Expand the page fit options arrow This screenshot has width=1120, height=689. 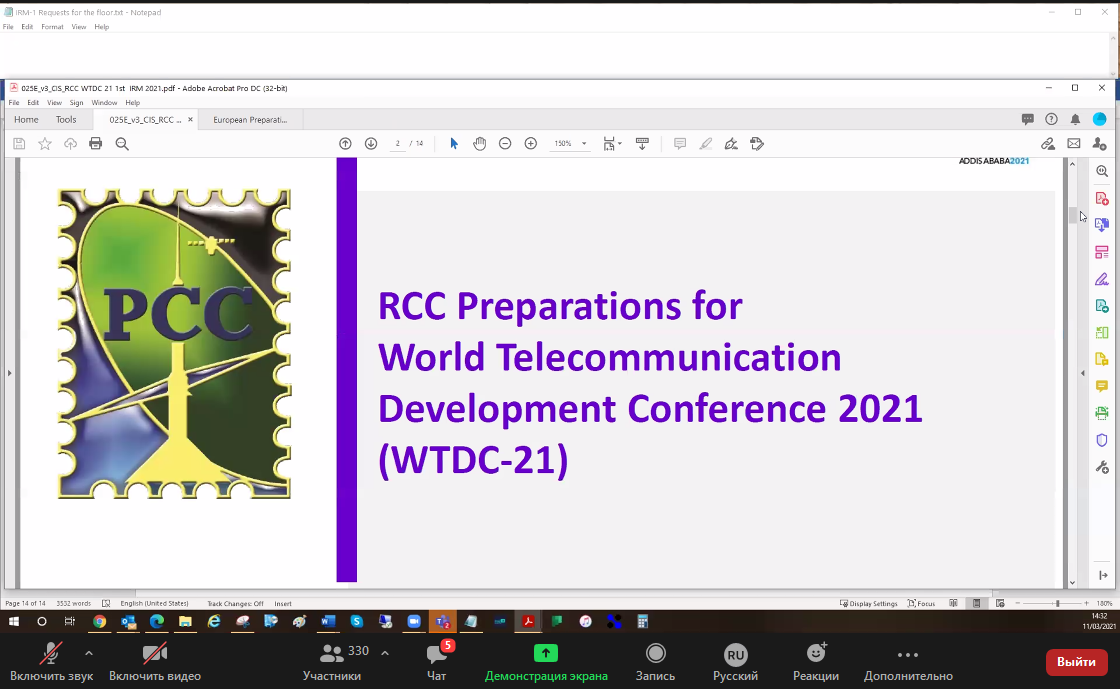pos(619,144)
